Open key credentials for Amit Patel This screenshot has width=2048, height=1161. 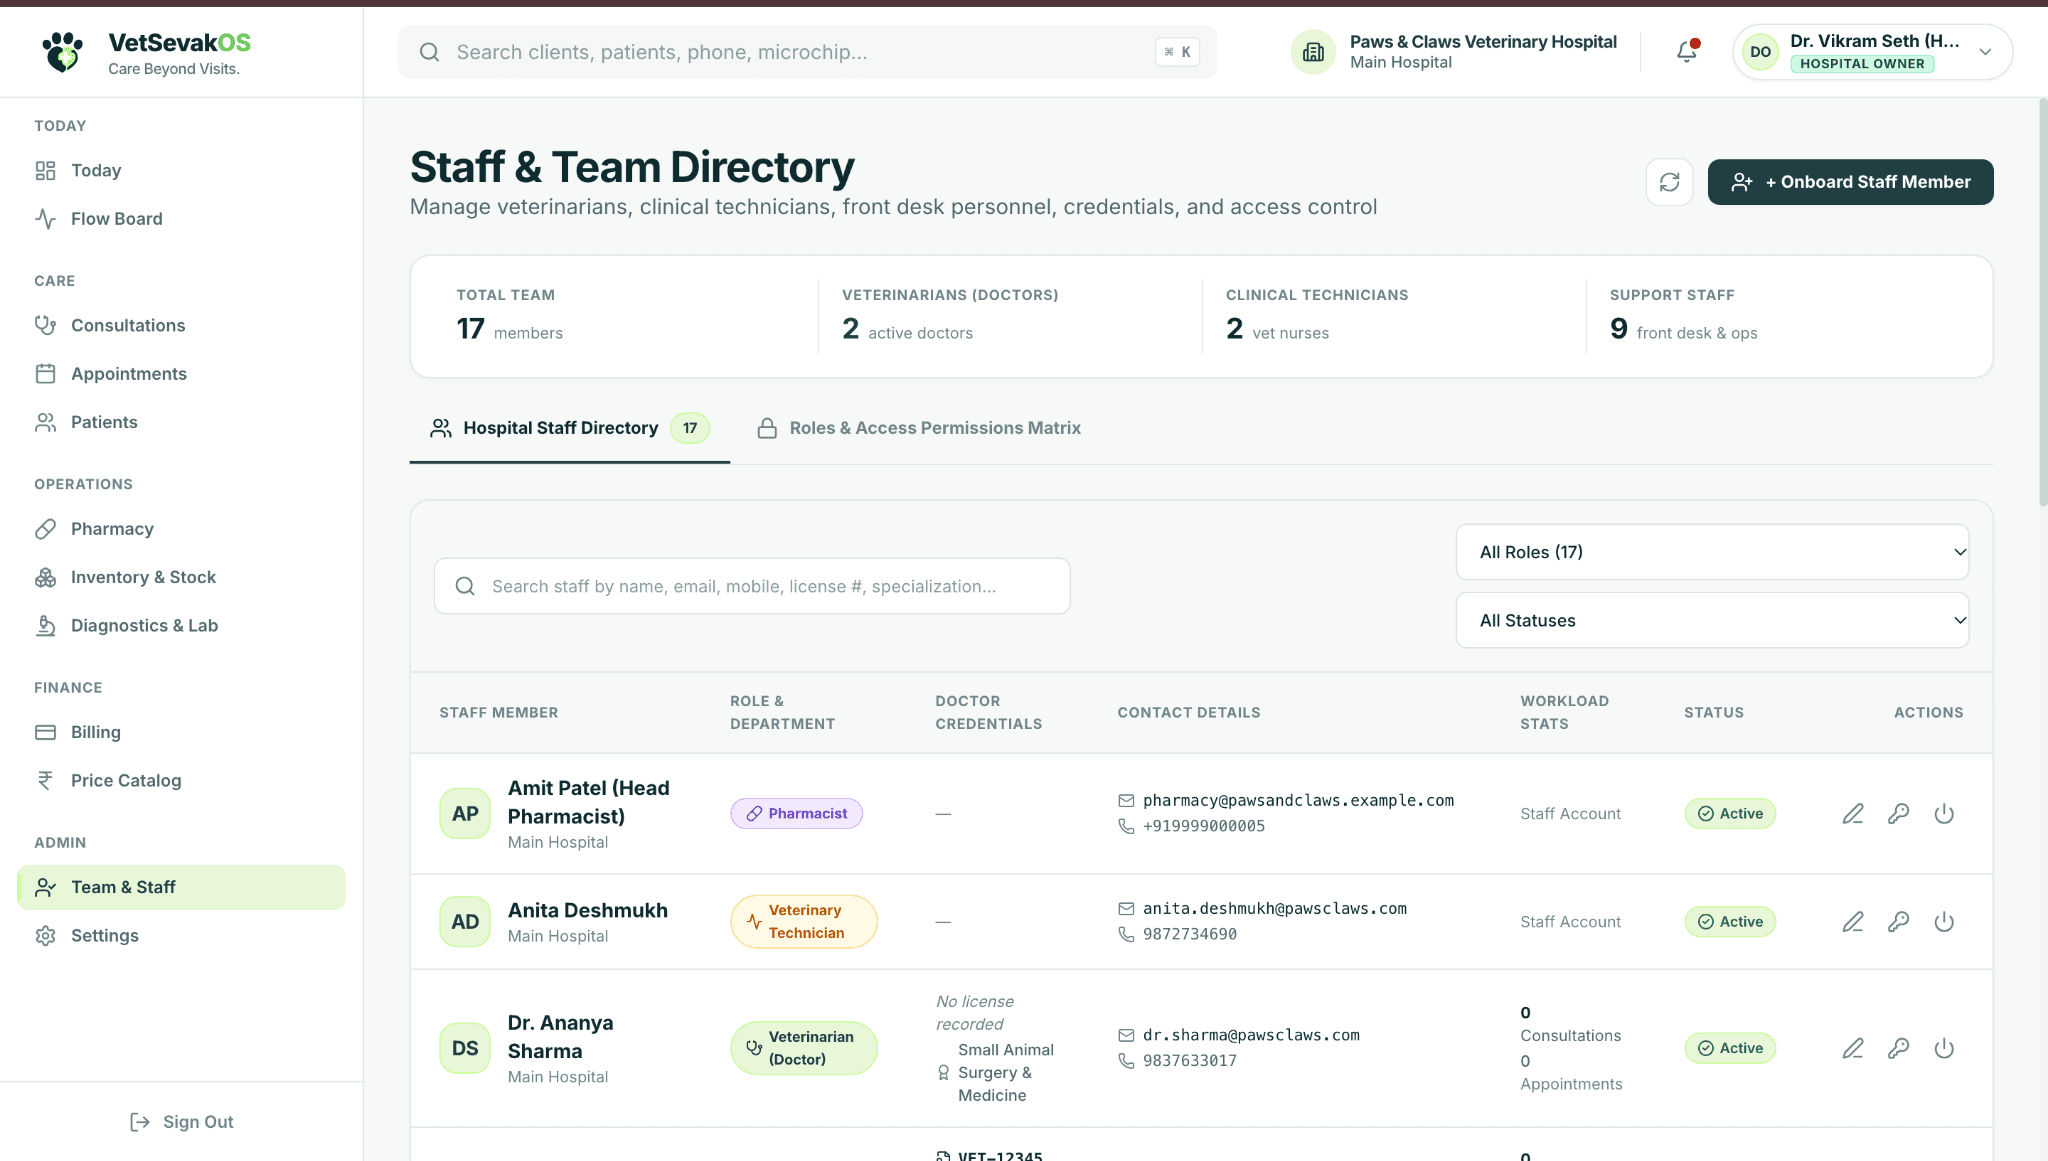coord(1898,814)
